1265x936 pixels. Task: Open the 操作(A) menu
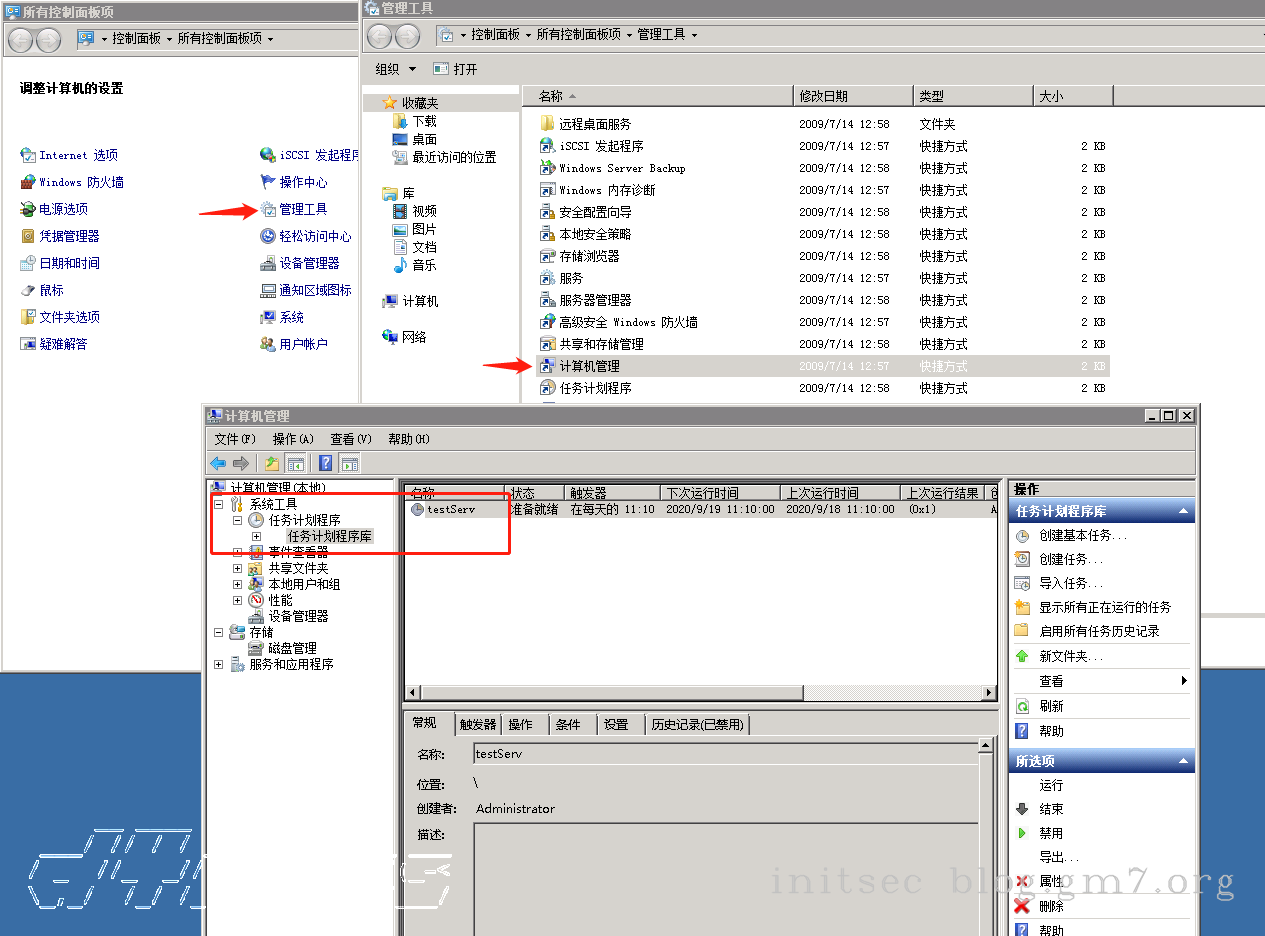click(x=293, y=439)
